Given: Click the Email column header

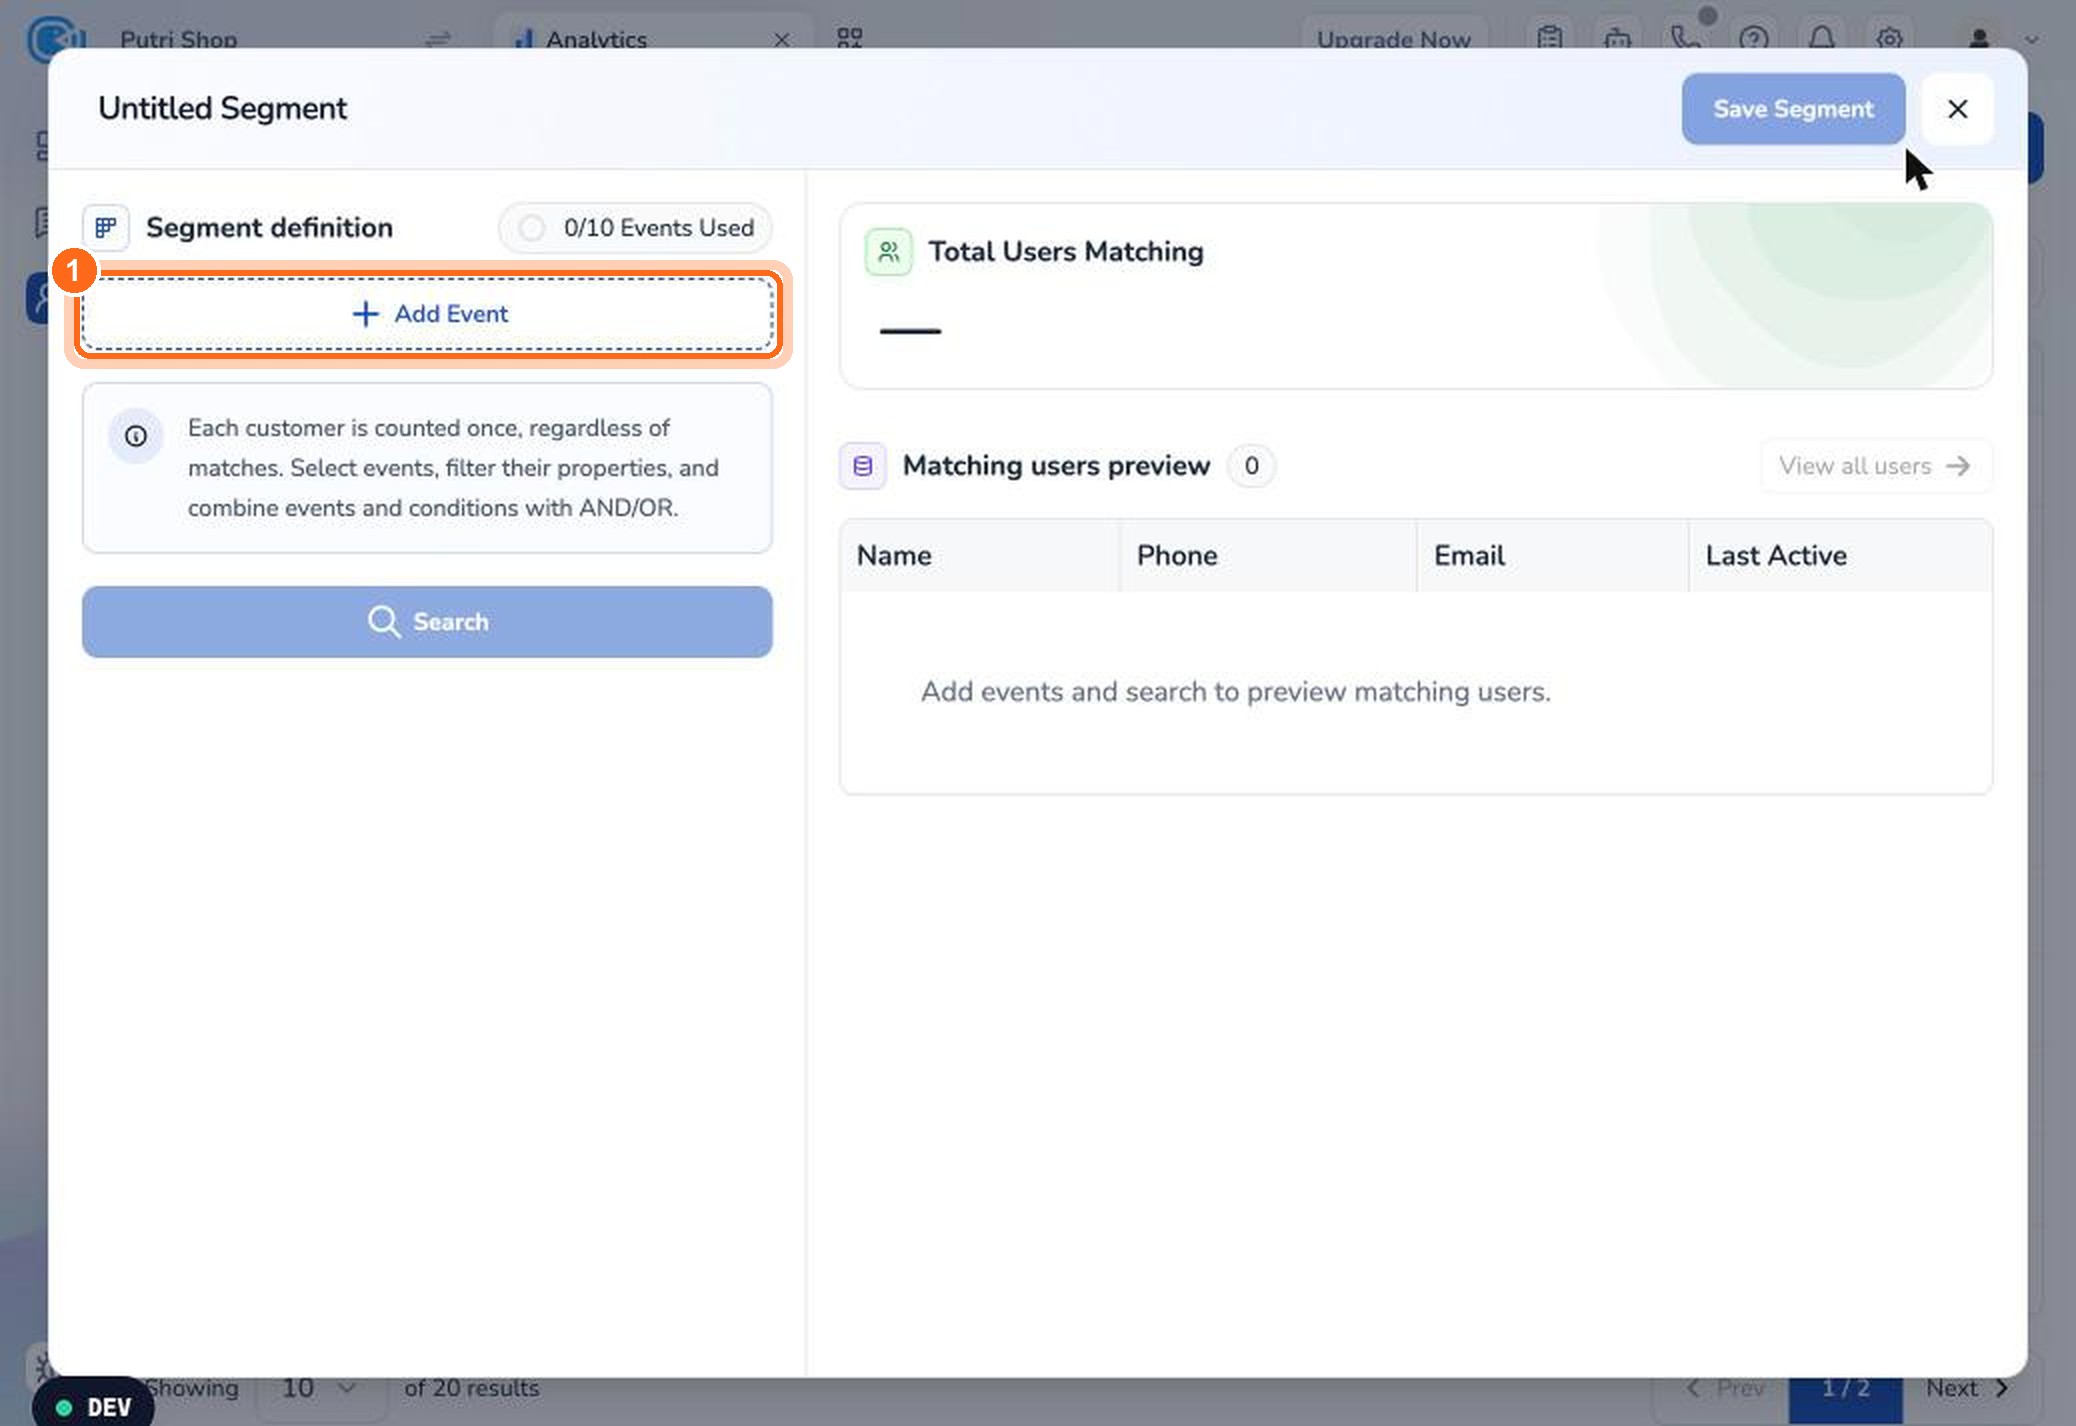Looking at the screenshot, I should click(x=1469, y=556).
